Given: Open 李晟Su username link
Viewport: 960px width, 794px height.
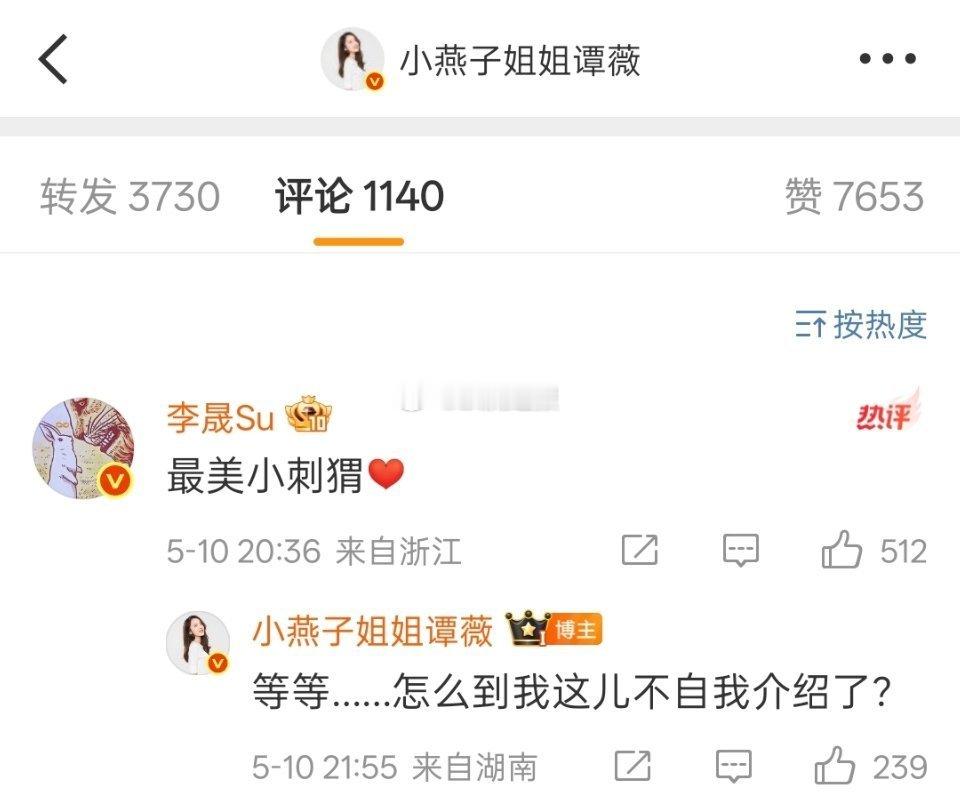Looking at the screenshot, I should pos(220,418).
